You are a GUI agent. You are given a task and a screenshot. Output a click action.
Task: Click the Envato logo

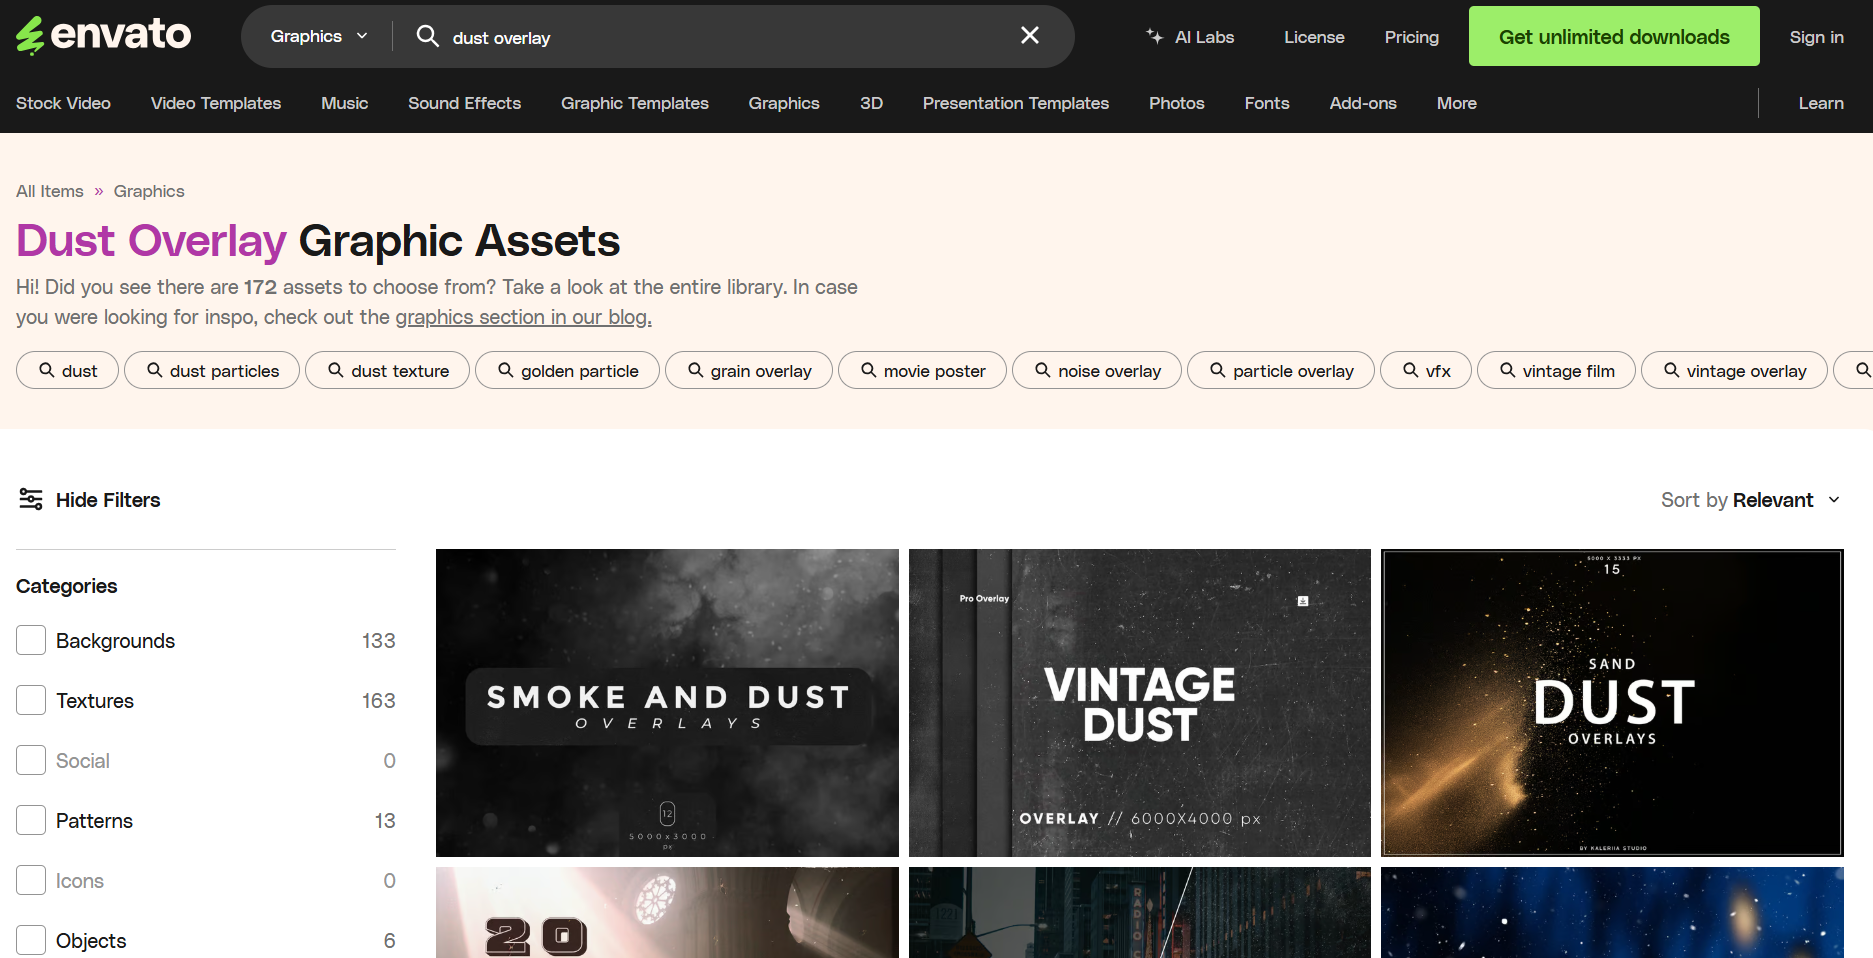(102, 34)
